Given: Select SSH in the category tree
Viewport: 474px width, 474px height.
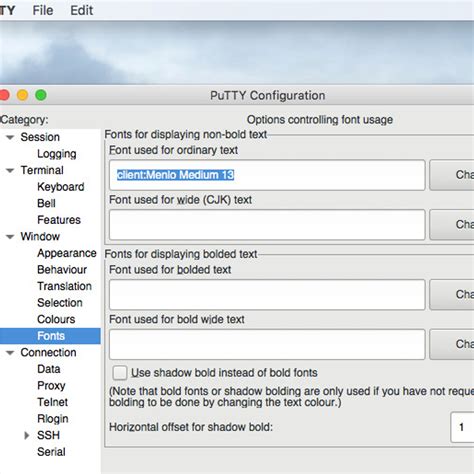Looking at the screenshot, I should click(48, 435).
